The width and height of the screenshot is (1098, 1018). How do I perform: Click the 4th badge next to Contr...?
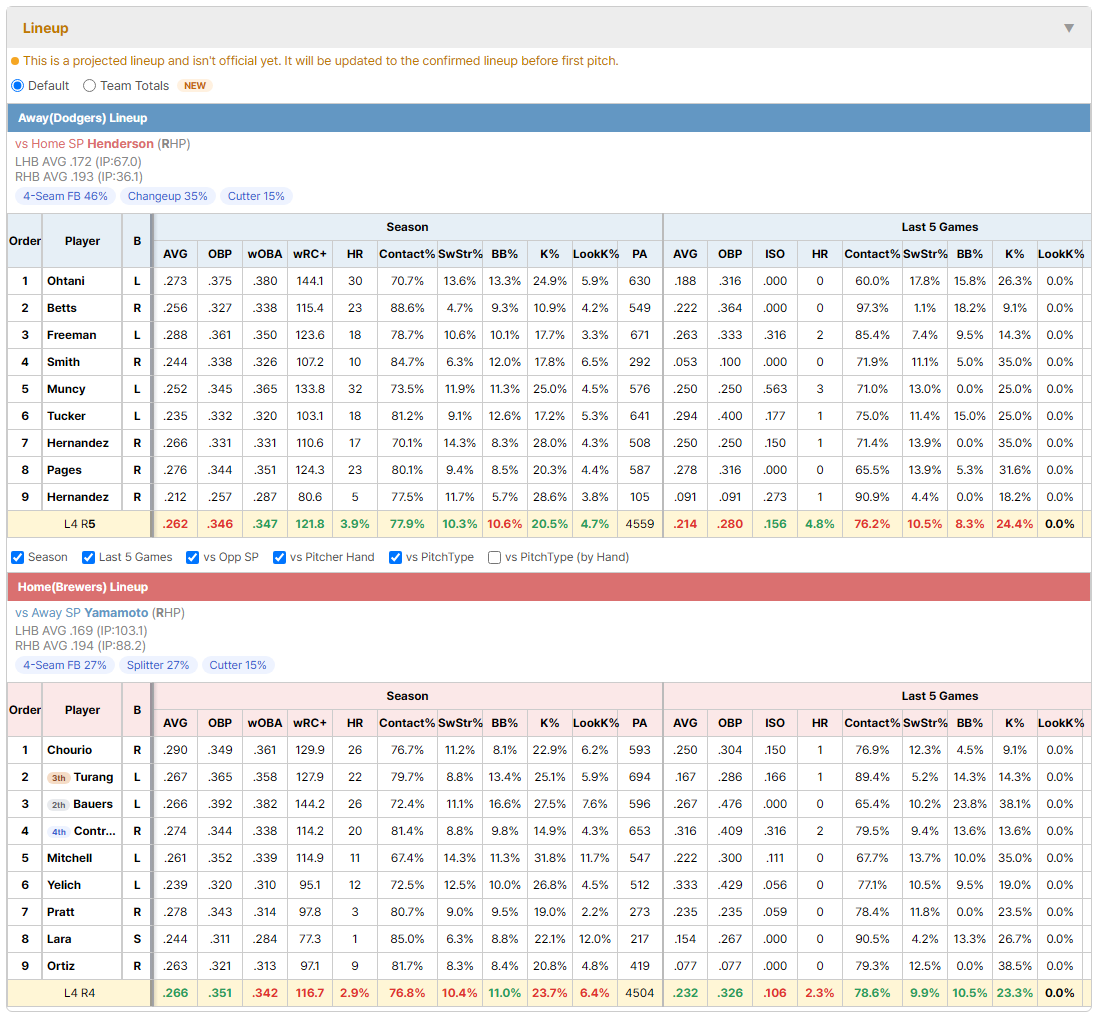[x=59, y=832]
